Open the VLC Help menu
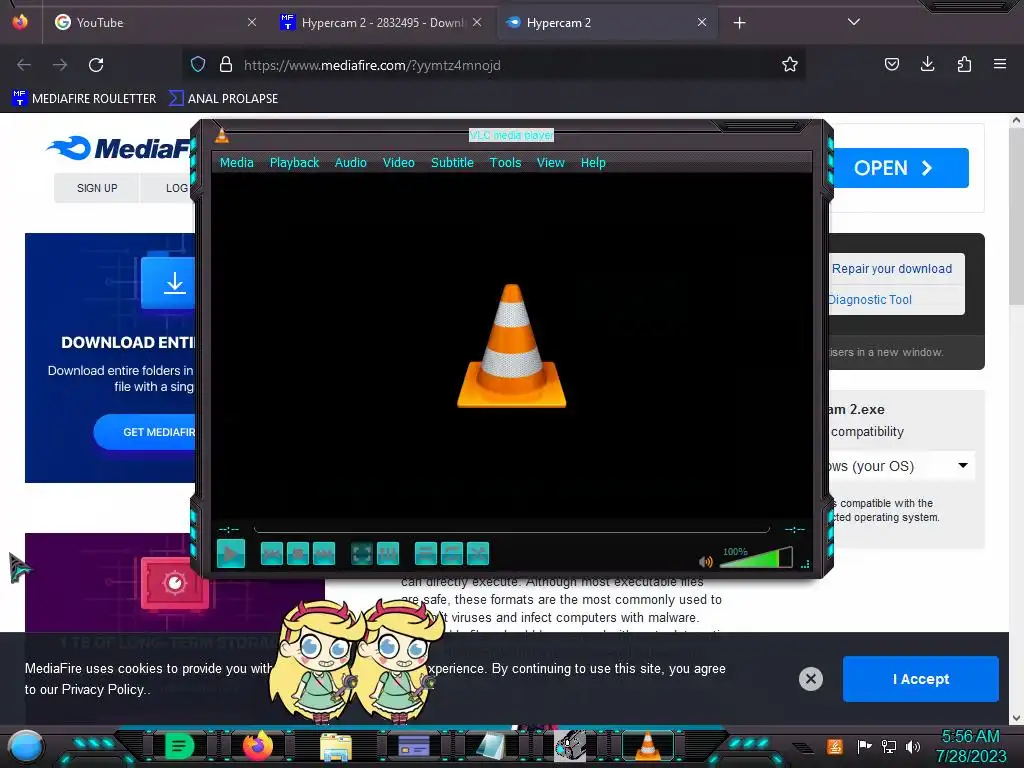 click(x=593, y=163)
